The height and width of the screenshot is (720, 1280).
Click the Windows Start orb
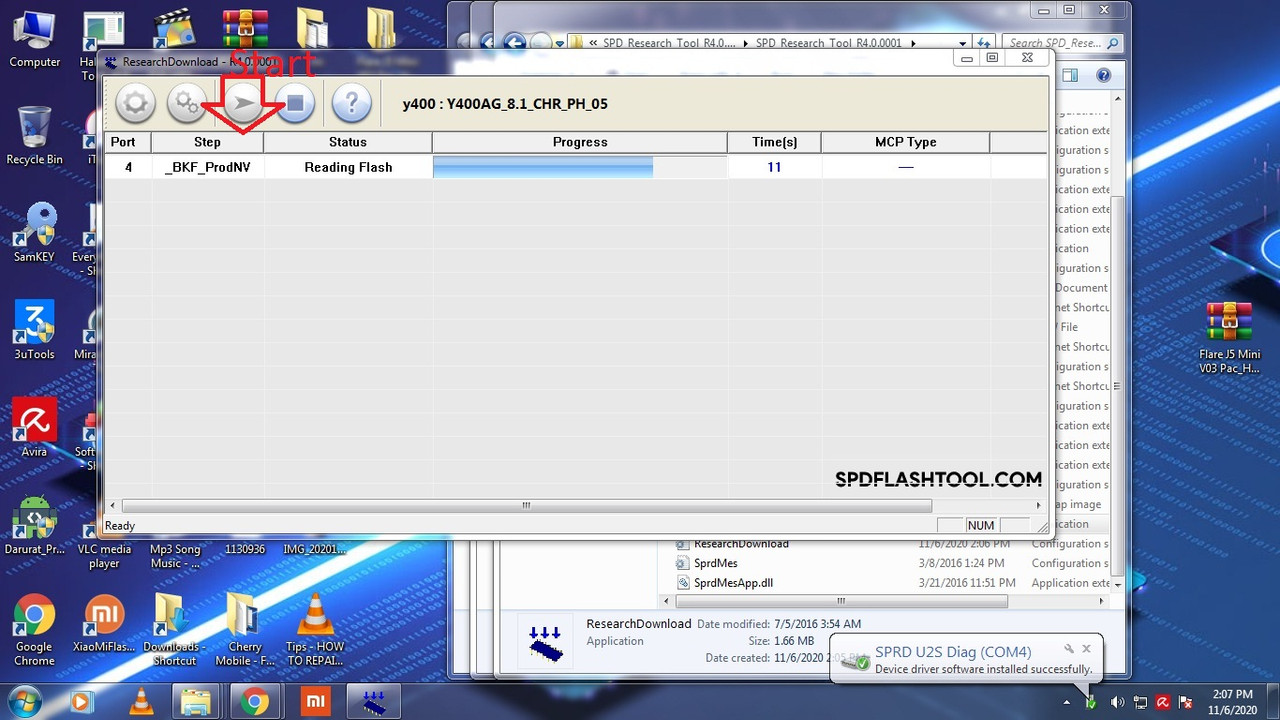(x=22, y=701)
